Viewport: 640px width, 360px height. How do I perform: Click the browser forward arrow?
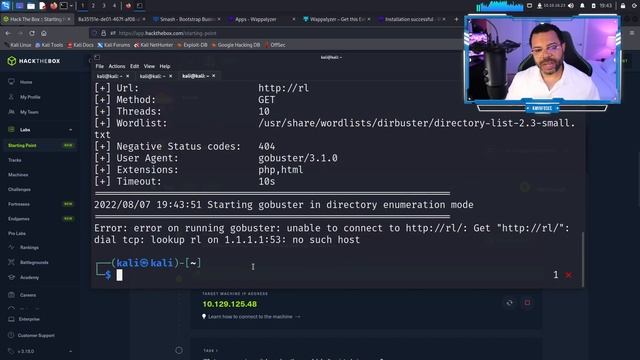20,33
